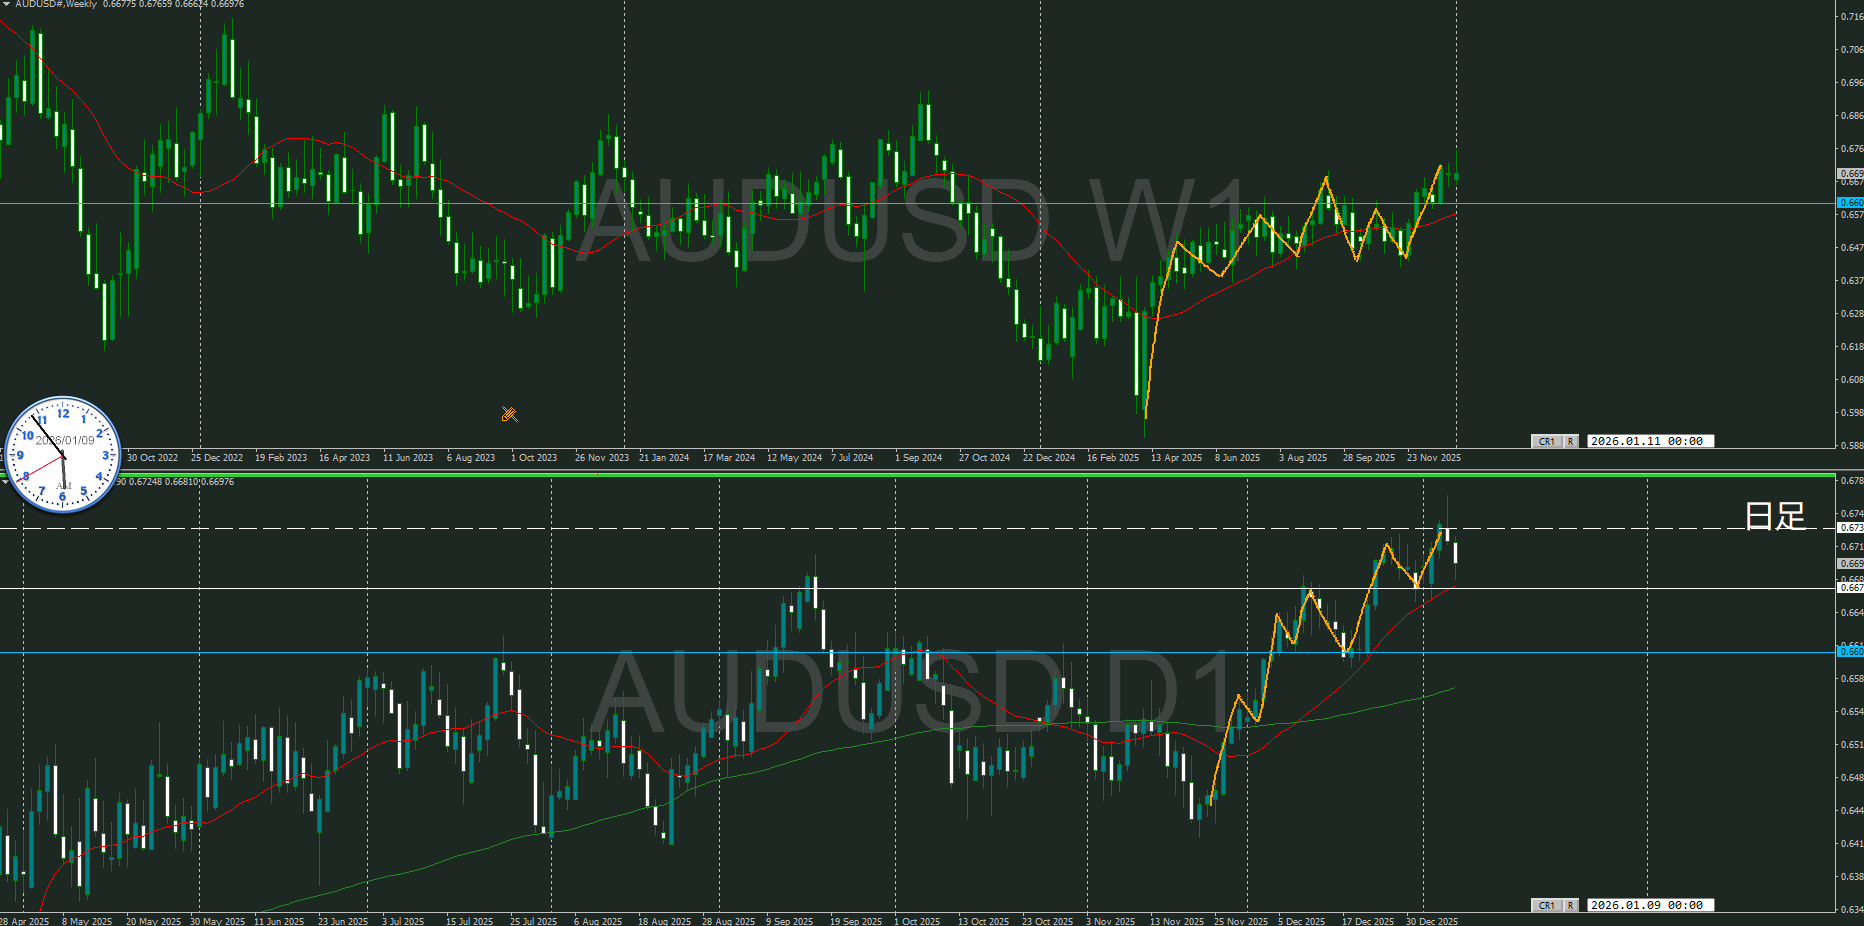
Task: Open the daily chart dropdown triangle
Action: [x=4, y=482]
